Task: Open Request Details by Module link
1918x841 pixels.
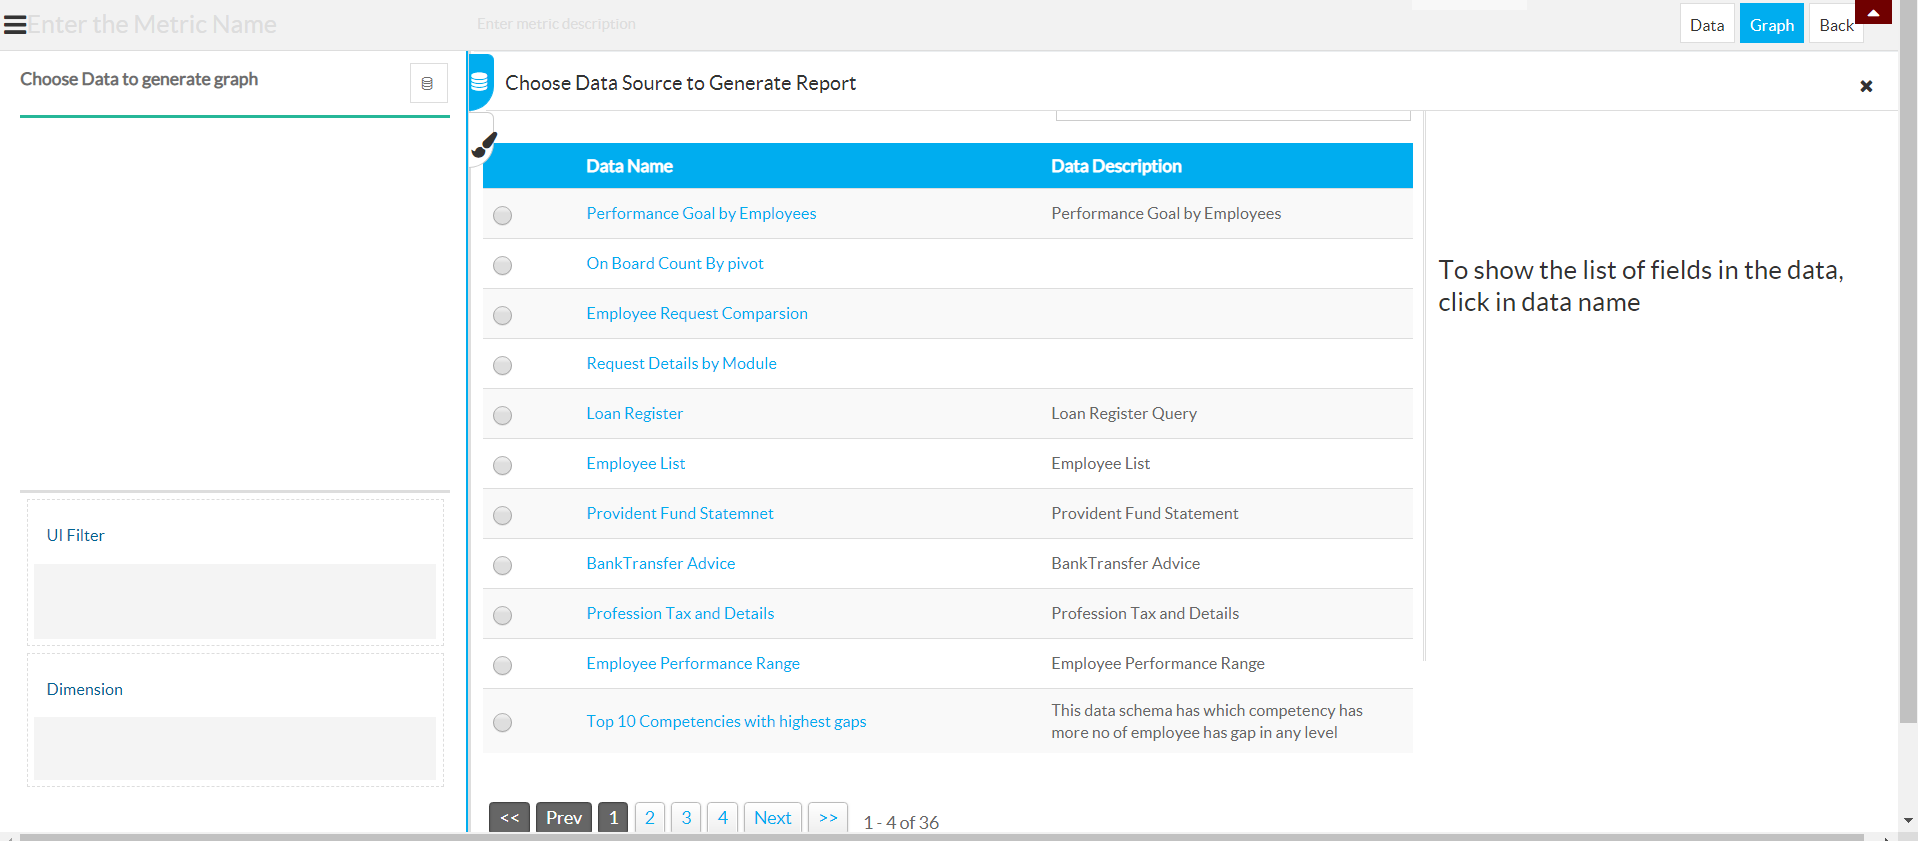Action: 681,363
